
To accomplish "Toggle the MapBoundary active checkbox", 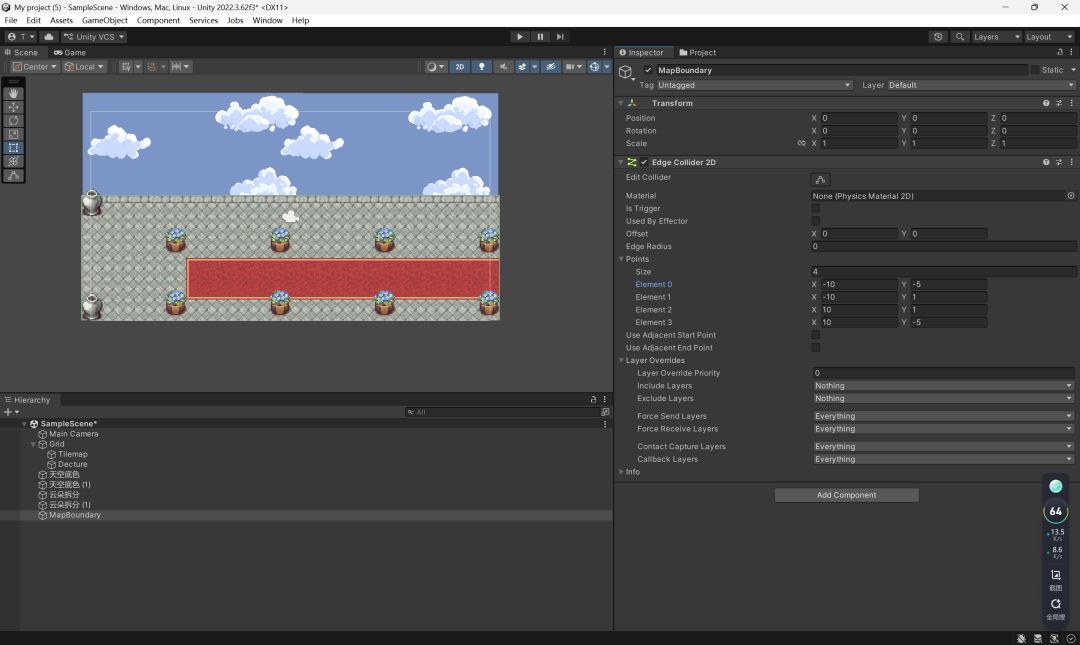I will pyautogui.click(x=648, y=70).
